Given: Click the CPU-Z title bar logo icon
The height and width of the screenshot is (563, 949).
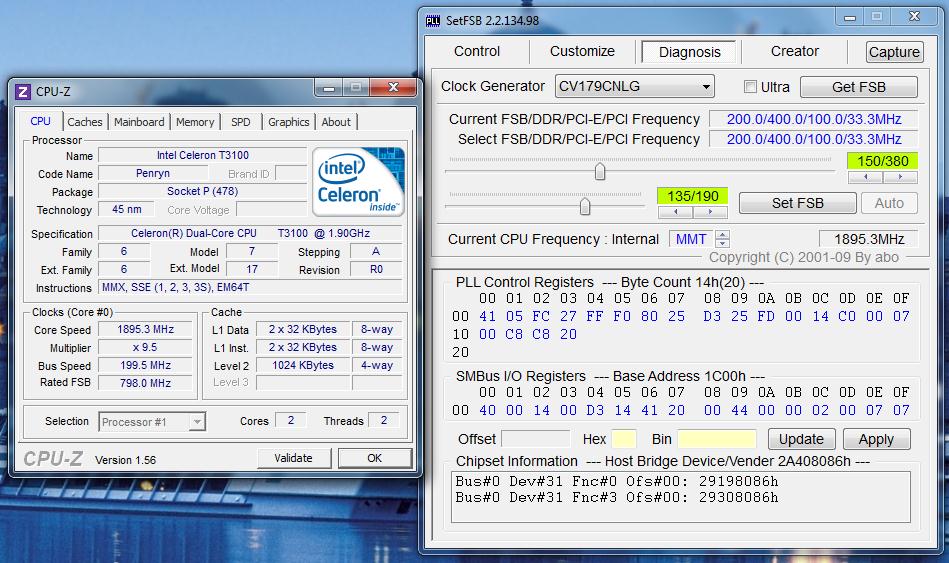Looking at the screenshot, I should pyautogui.click(x=23, y=91).
